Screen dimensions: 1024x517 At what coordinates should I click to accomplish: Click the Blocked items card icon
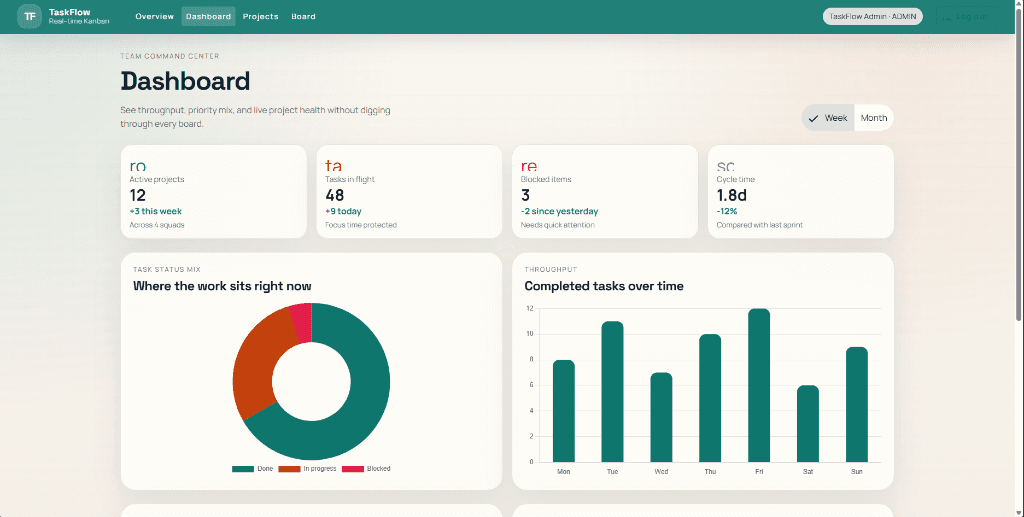click(x=529, y=166)
